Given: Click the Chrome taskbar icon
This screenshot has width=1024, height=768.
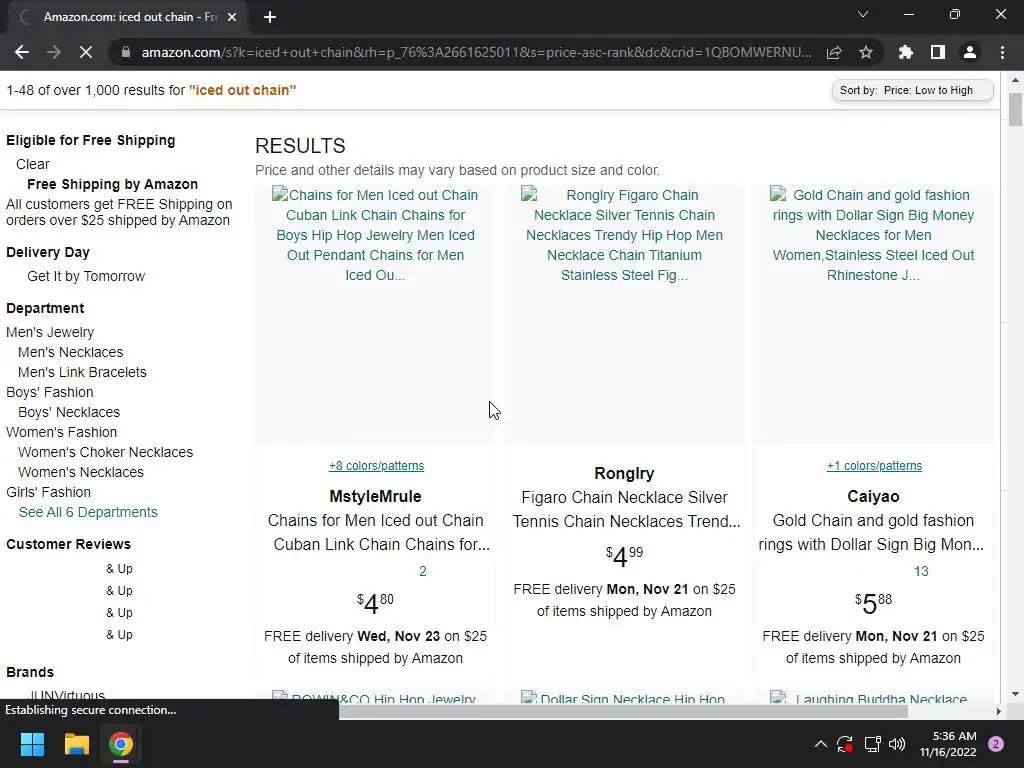Looking at the screenshot, I should tap(121, 744).
